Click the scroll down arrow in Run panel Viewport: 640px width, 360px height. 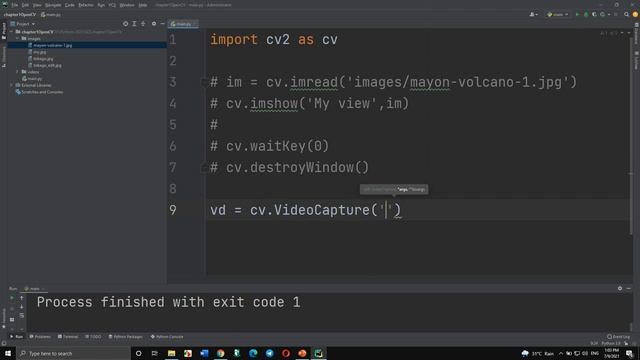point(22,307)
